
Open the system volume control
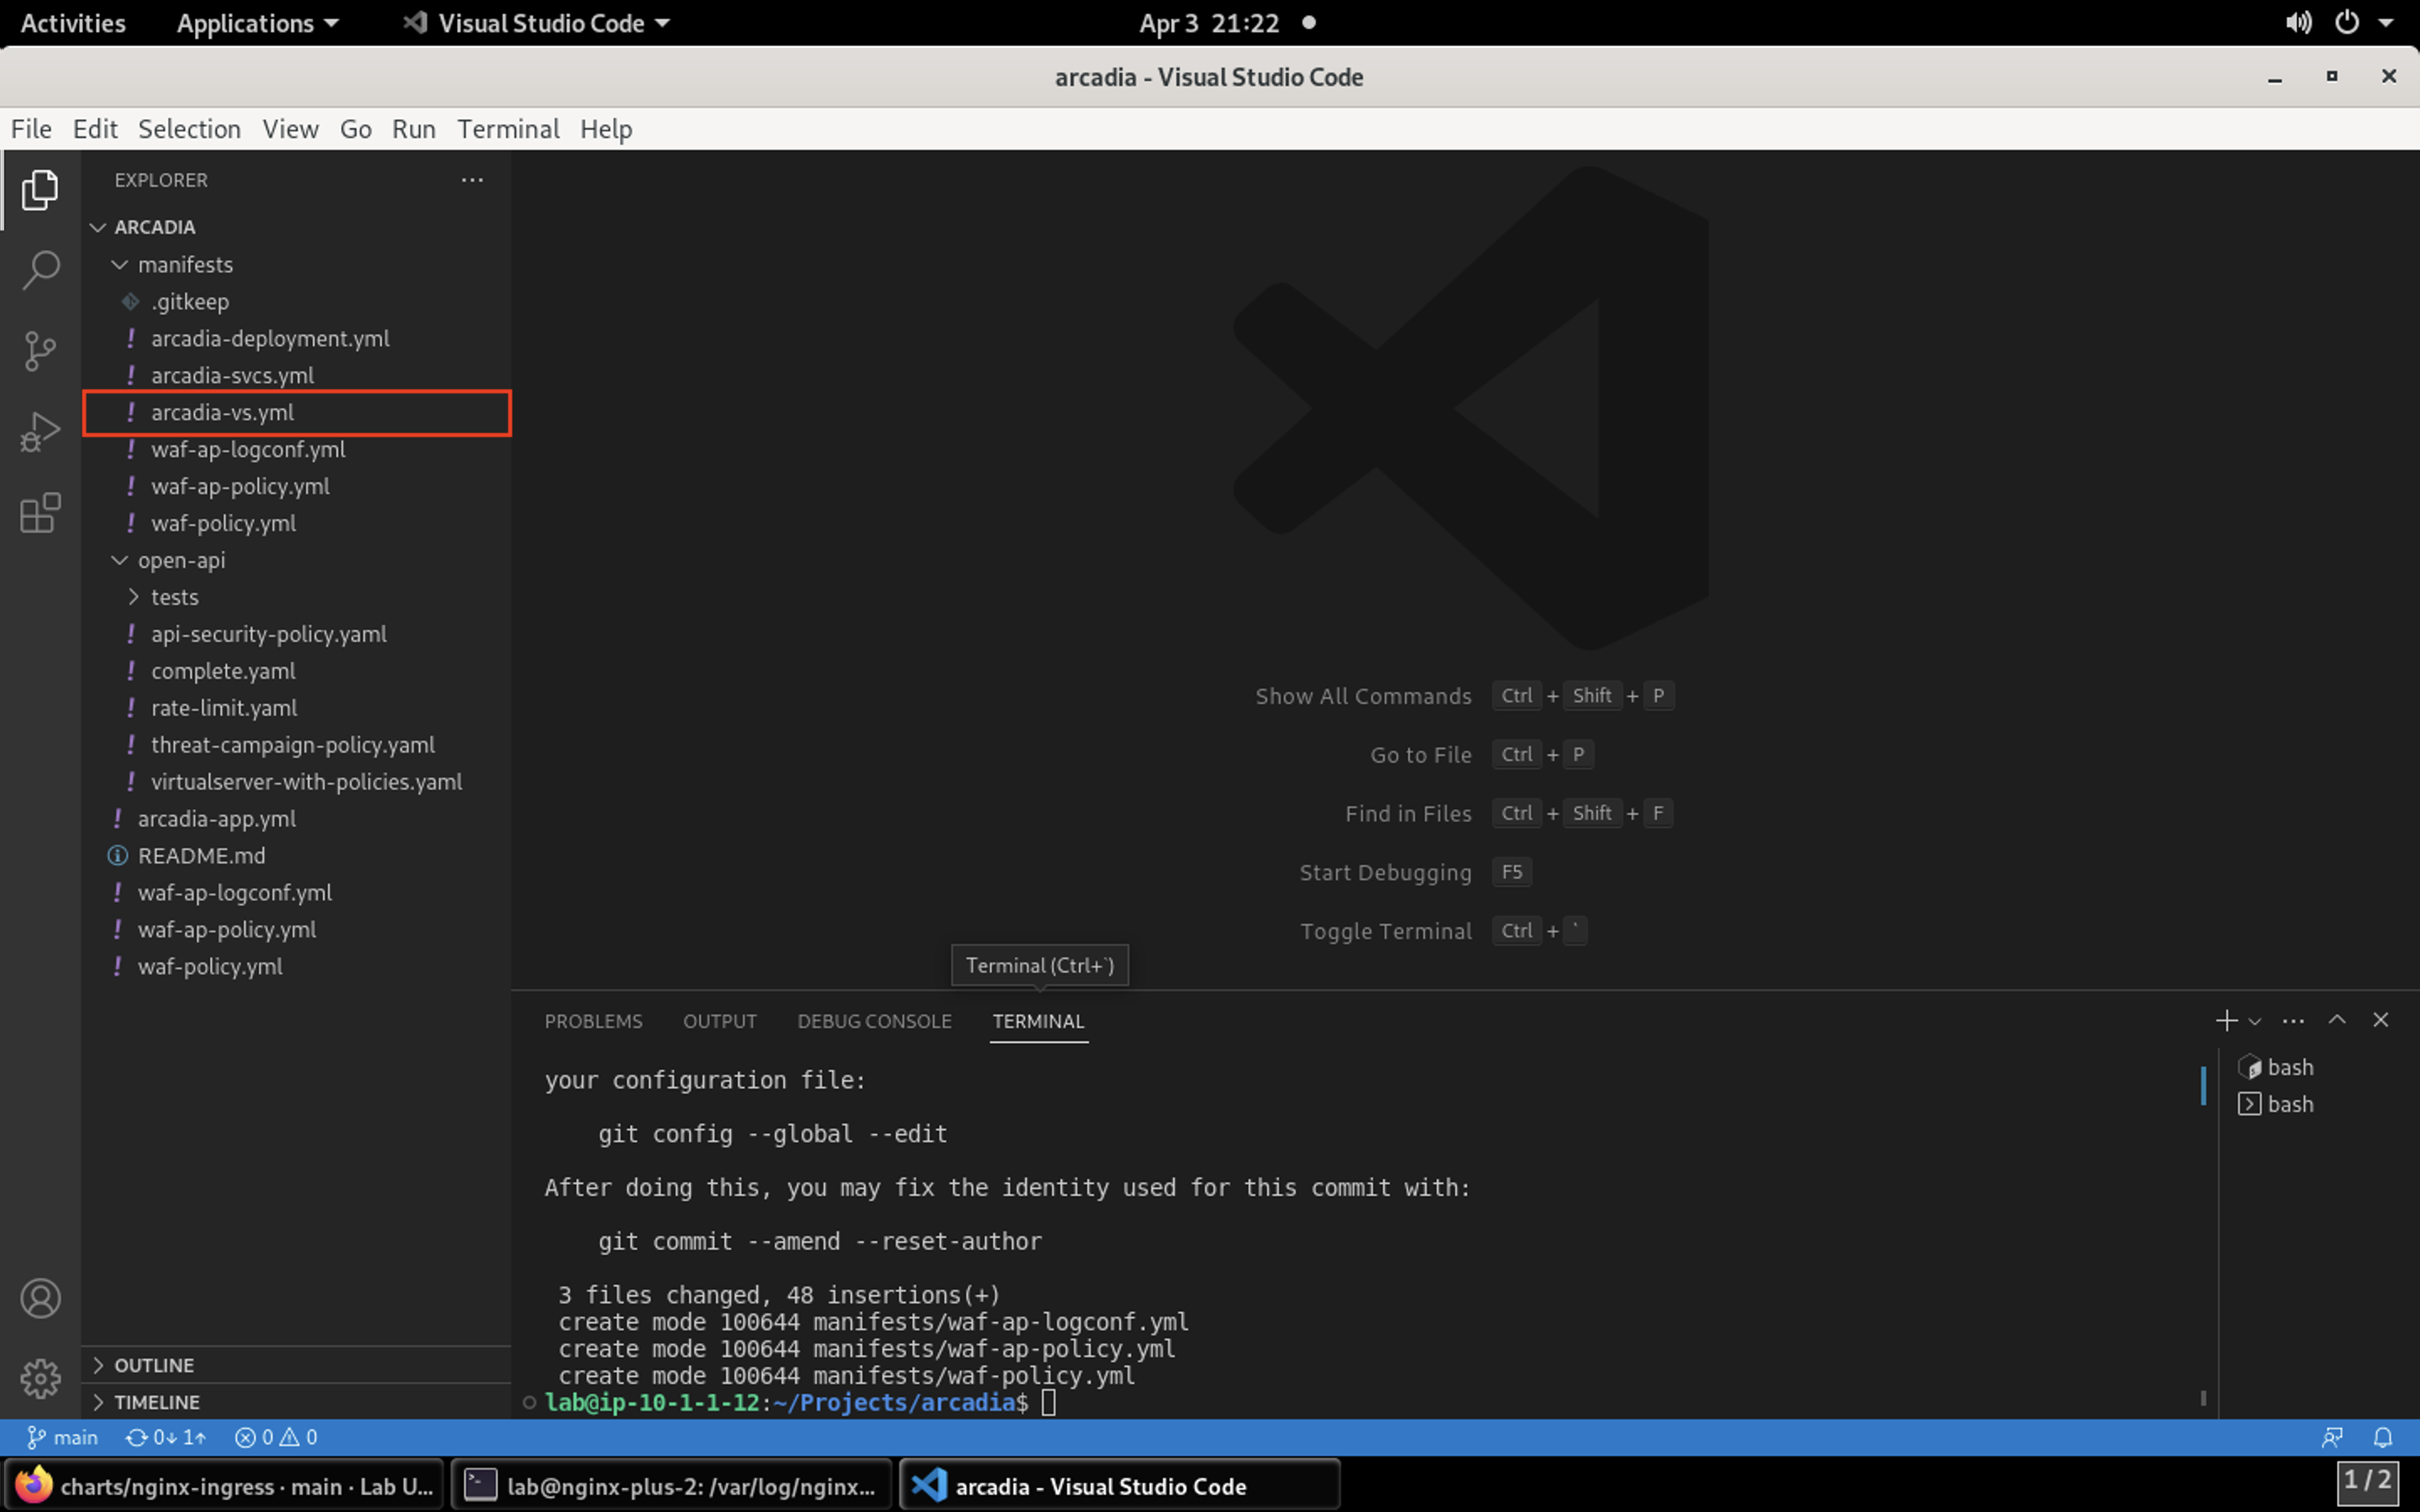[2297, 23]
